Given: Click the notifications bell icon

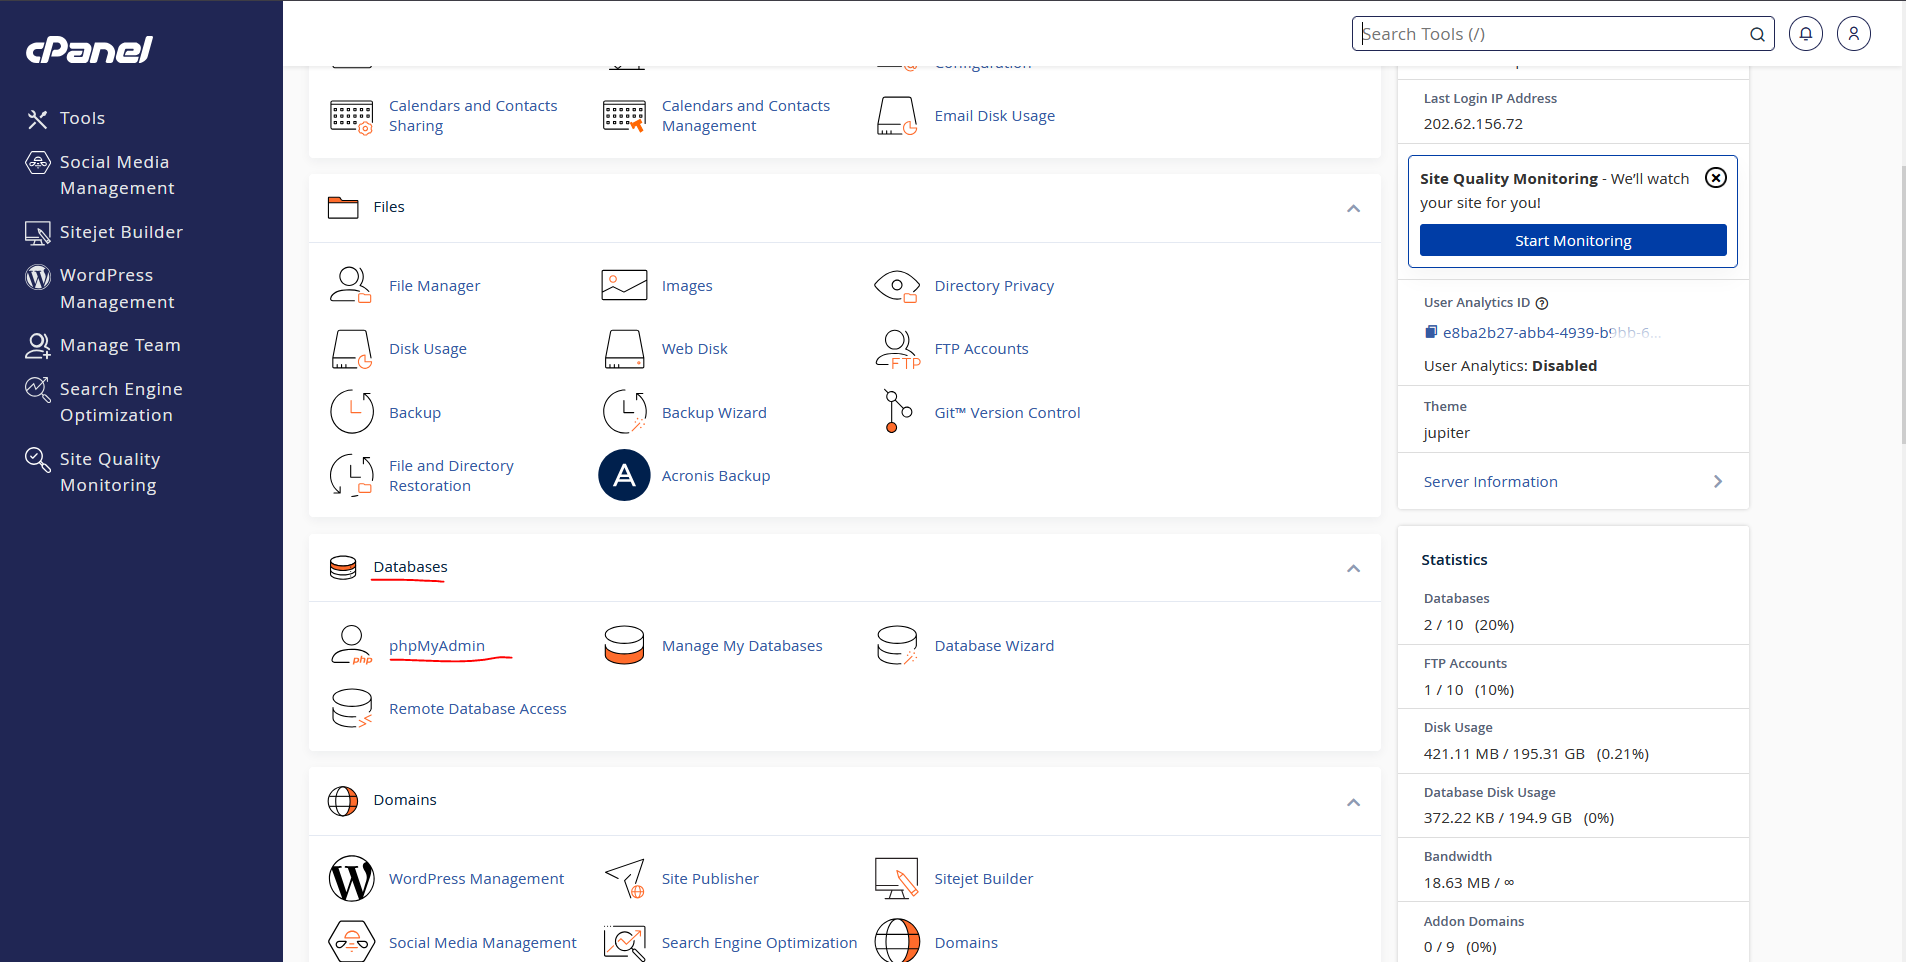Looking at the screenshot, I should click(x=1805, y=34).
